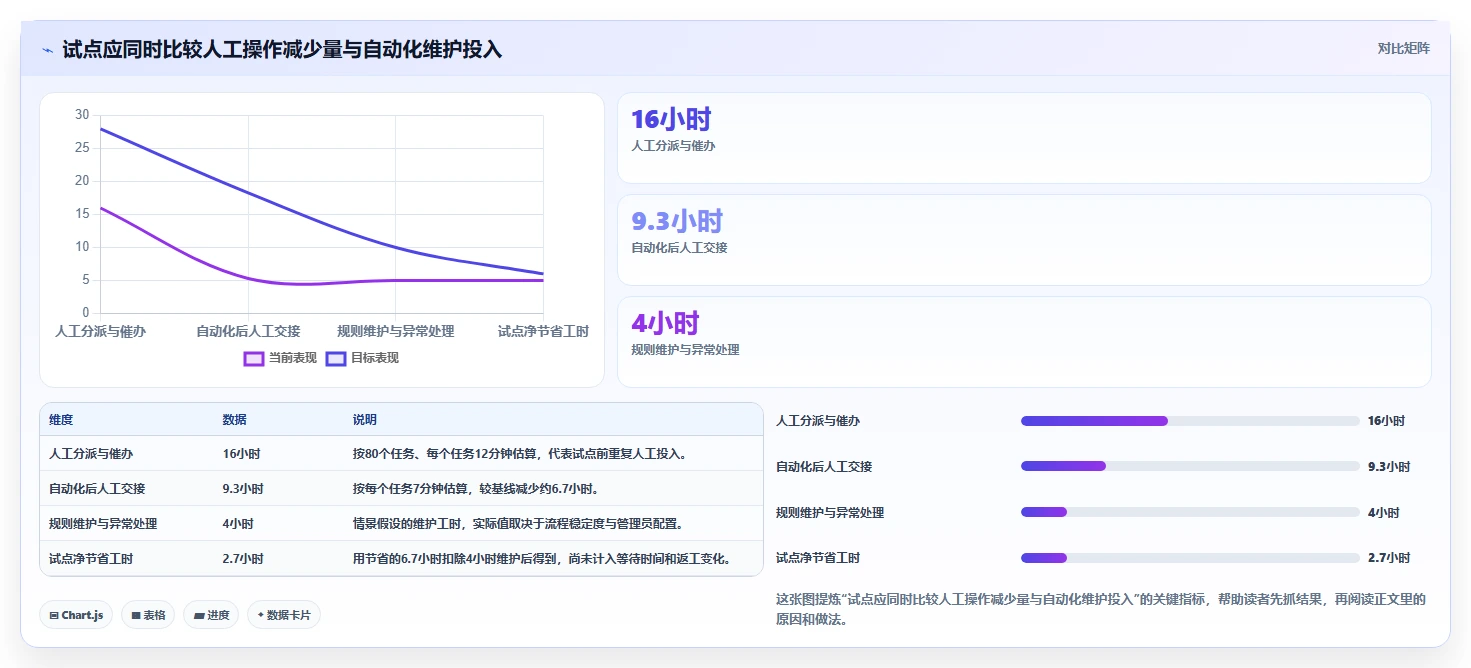Click the 自动化后人工交接 progress bar
Viewport: 1471px width, 668px height.
(1190, 466)
